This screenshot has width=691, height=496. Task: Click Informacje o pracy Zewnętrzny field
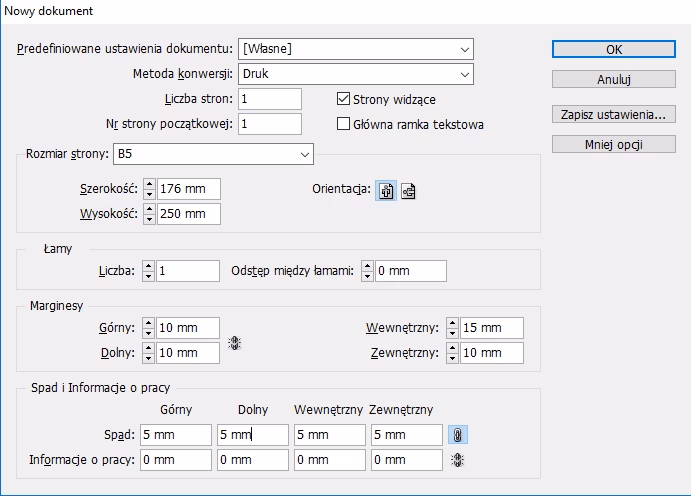[407, 460]
